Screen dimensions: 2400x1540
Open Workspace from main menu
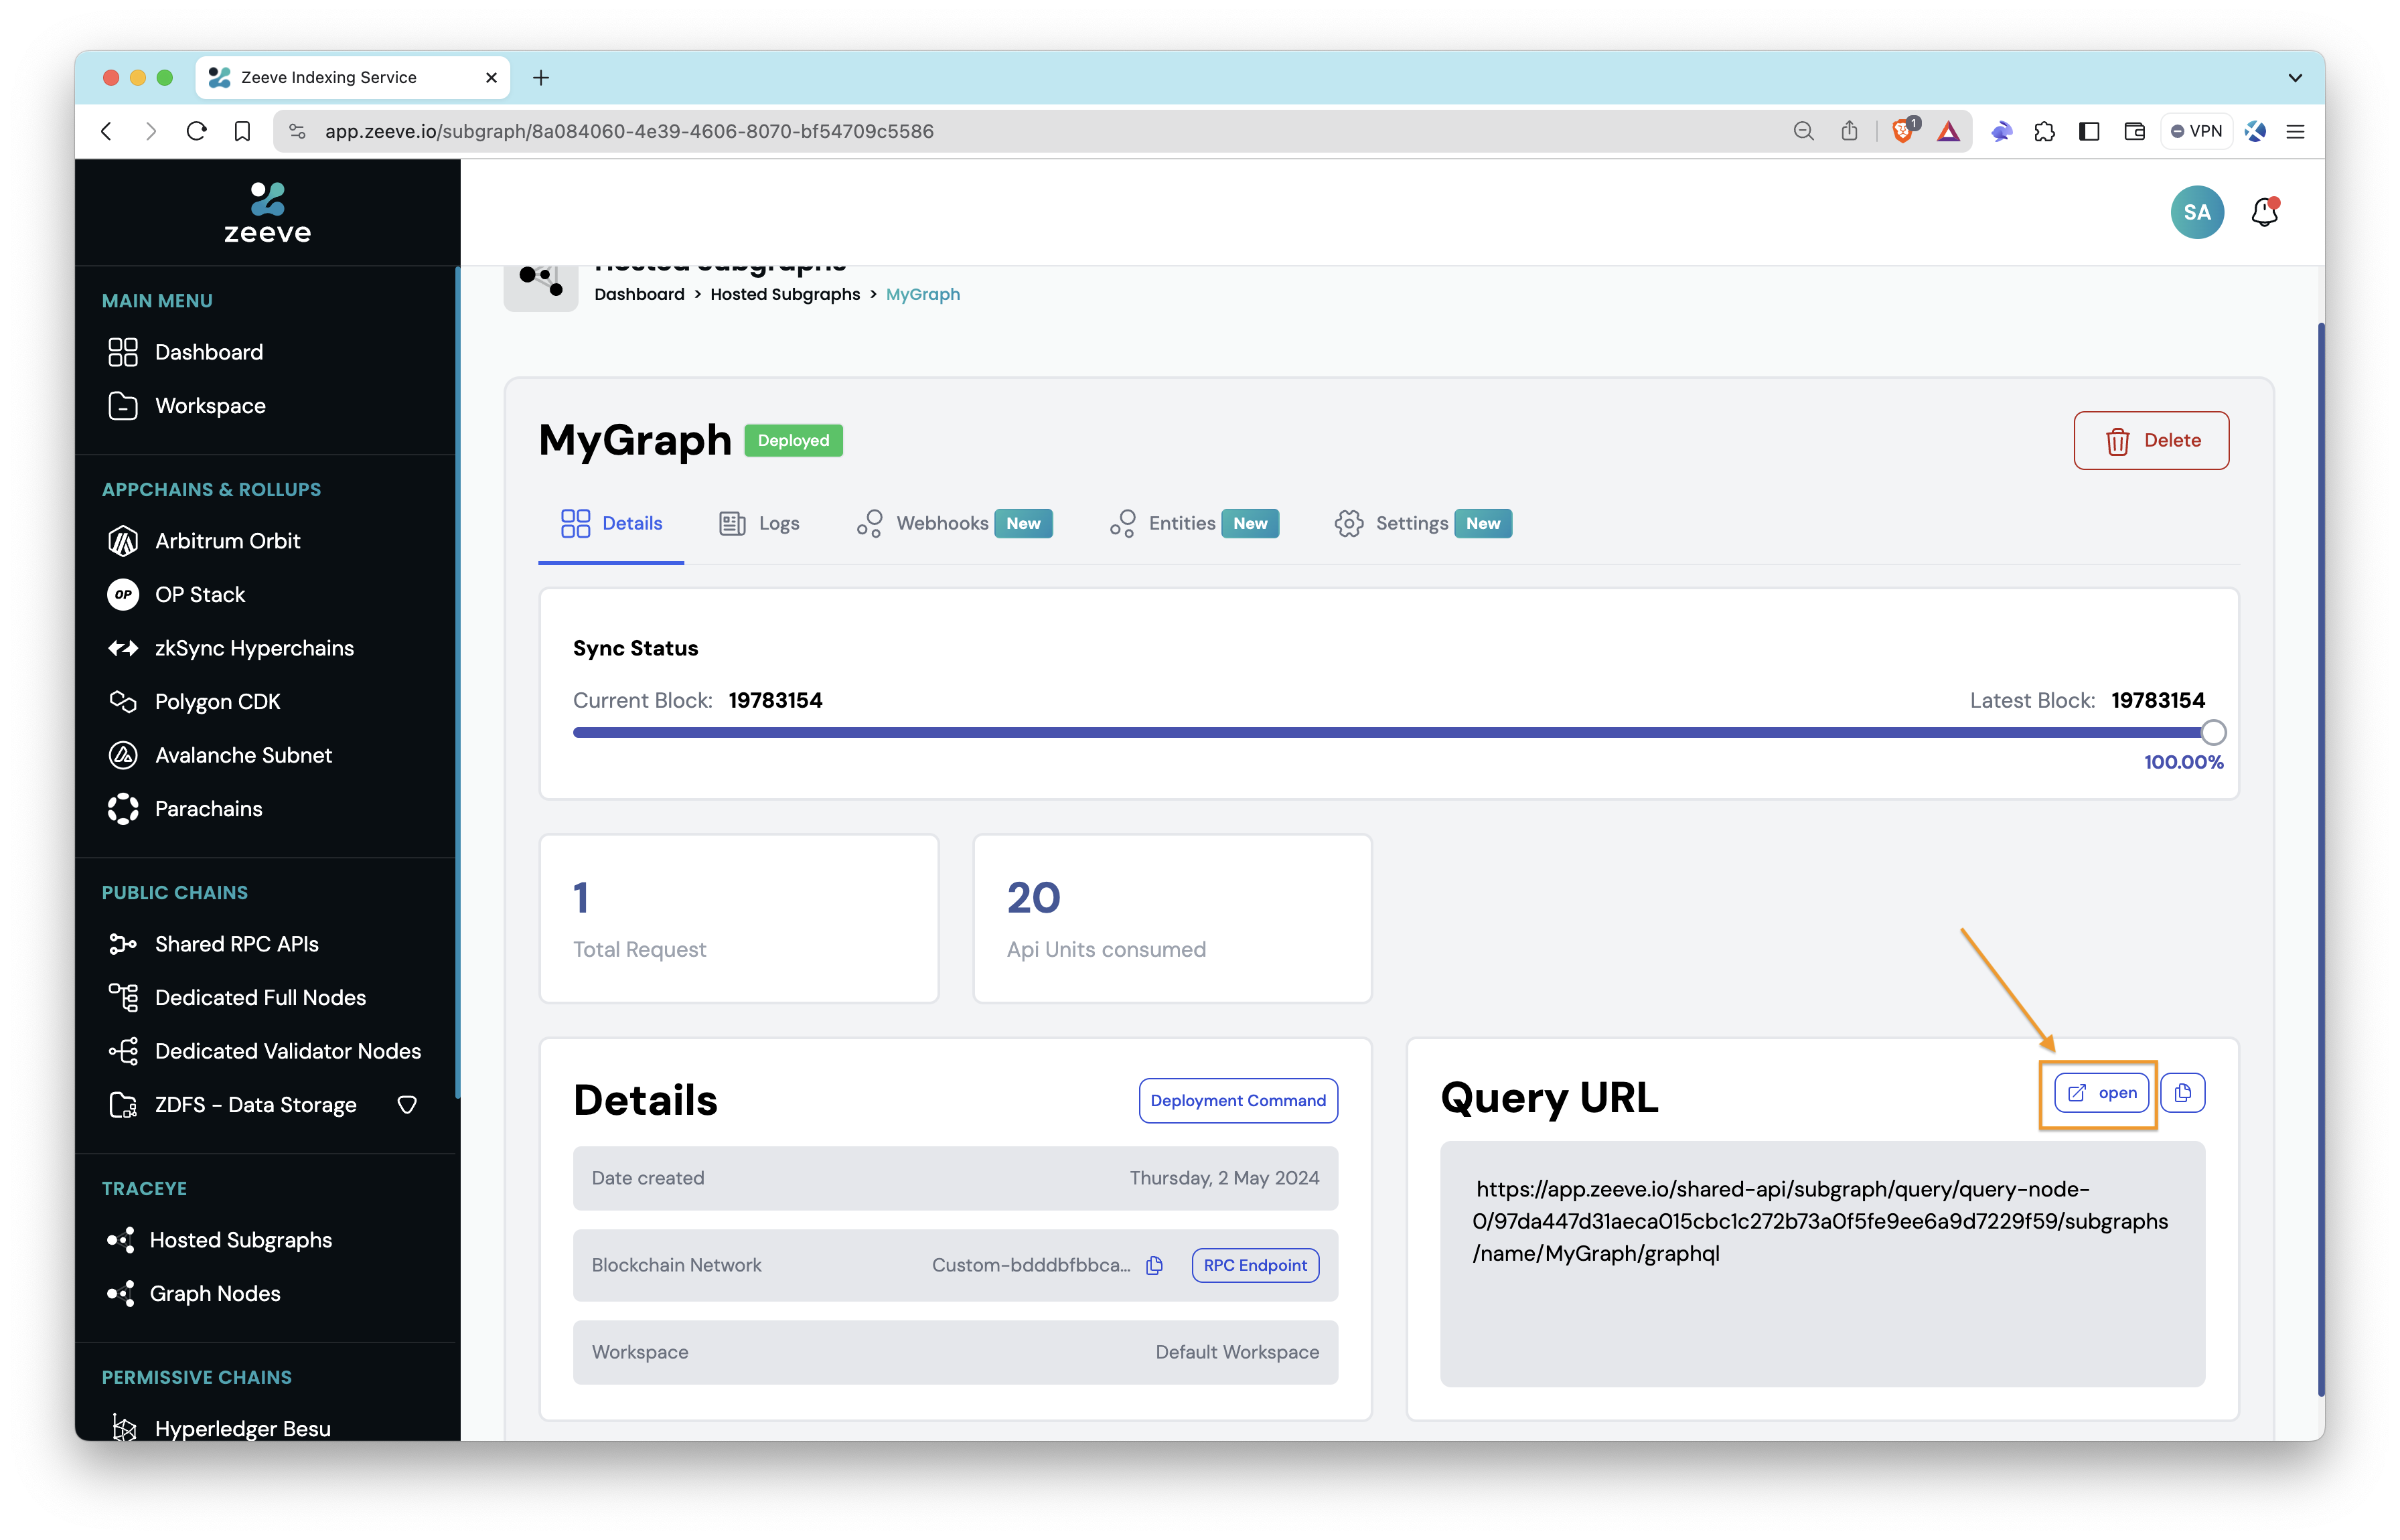tap(210, 406)
